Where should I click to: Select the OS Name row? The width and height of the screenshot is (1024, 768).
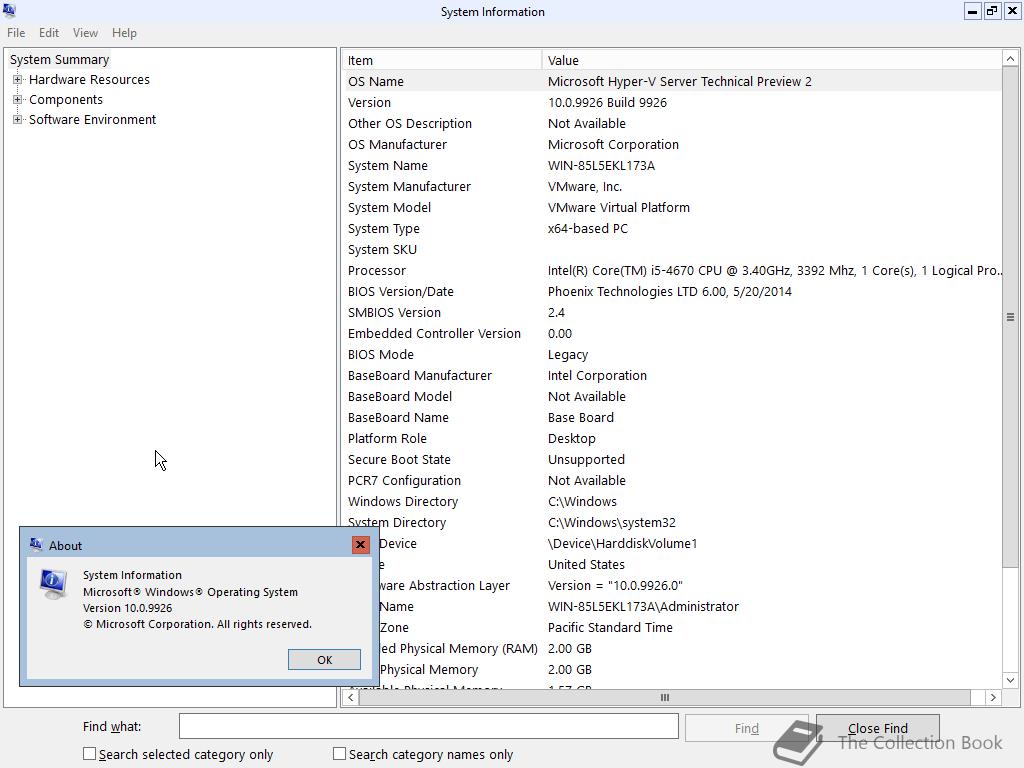(x=671, y=82)
